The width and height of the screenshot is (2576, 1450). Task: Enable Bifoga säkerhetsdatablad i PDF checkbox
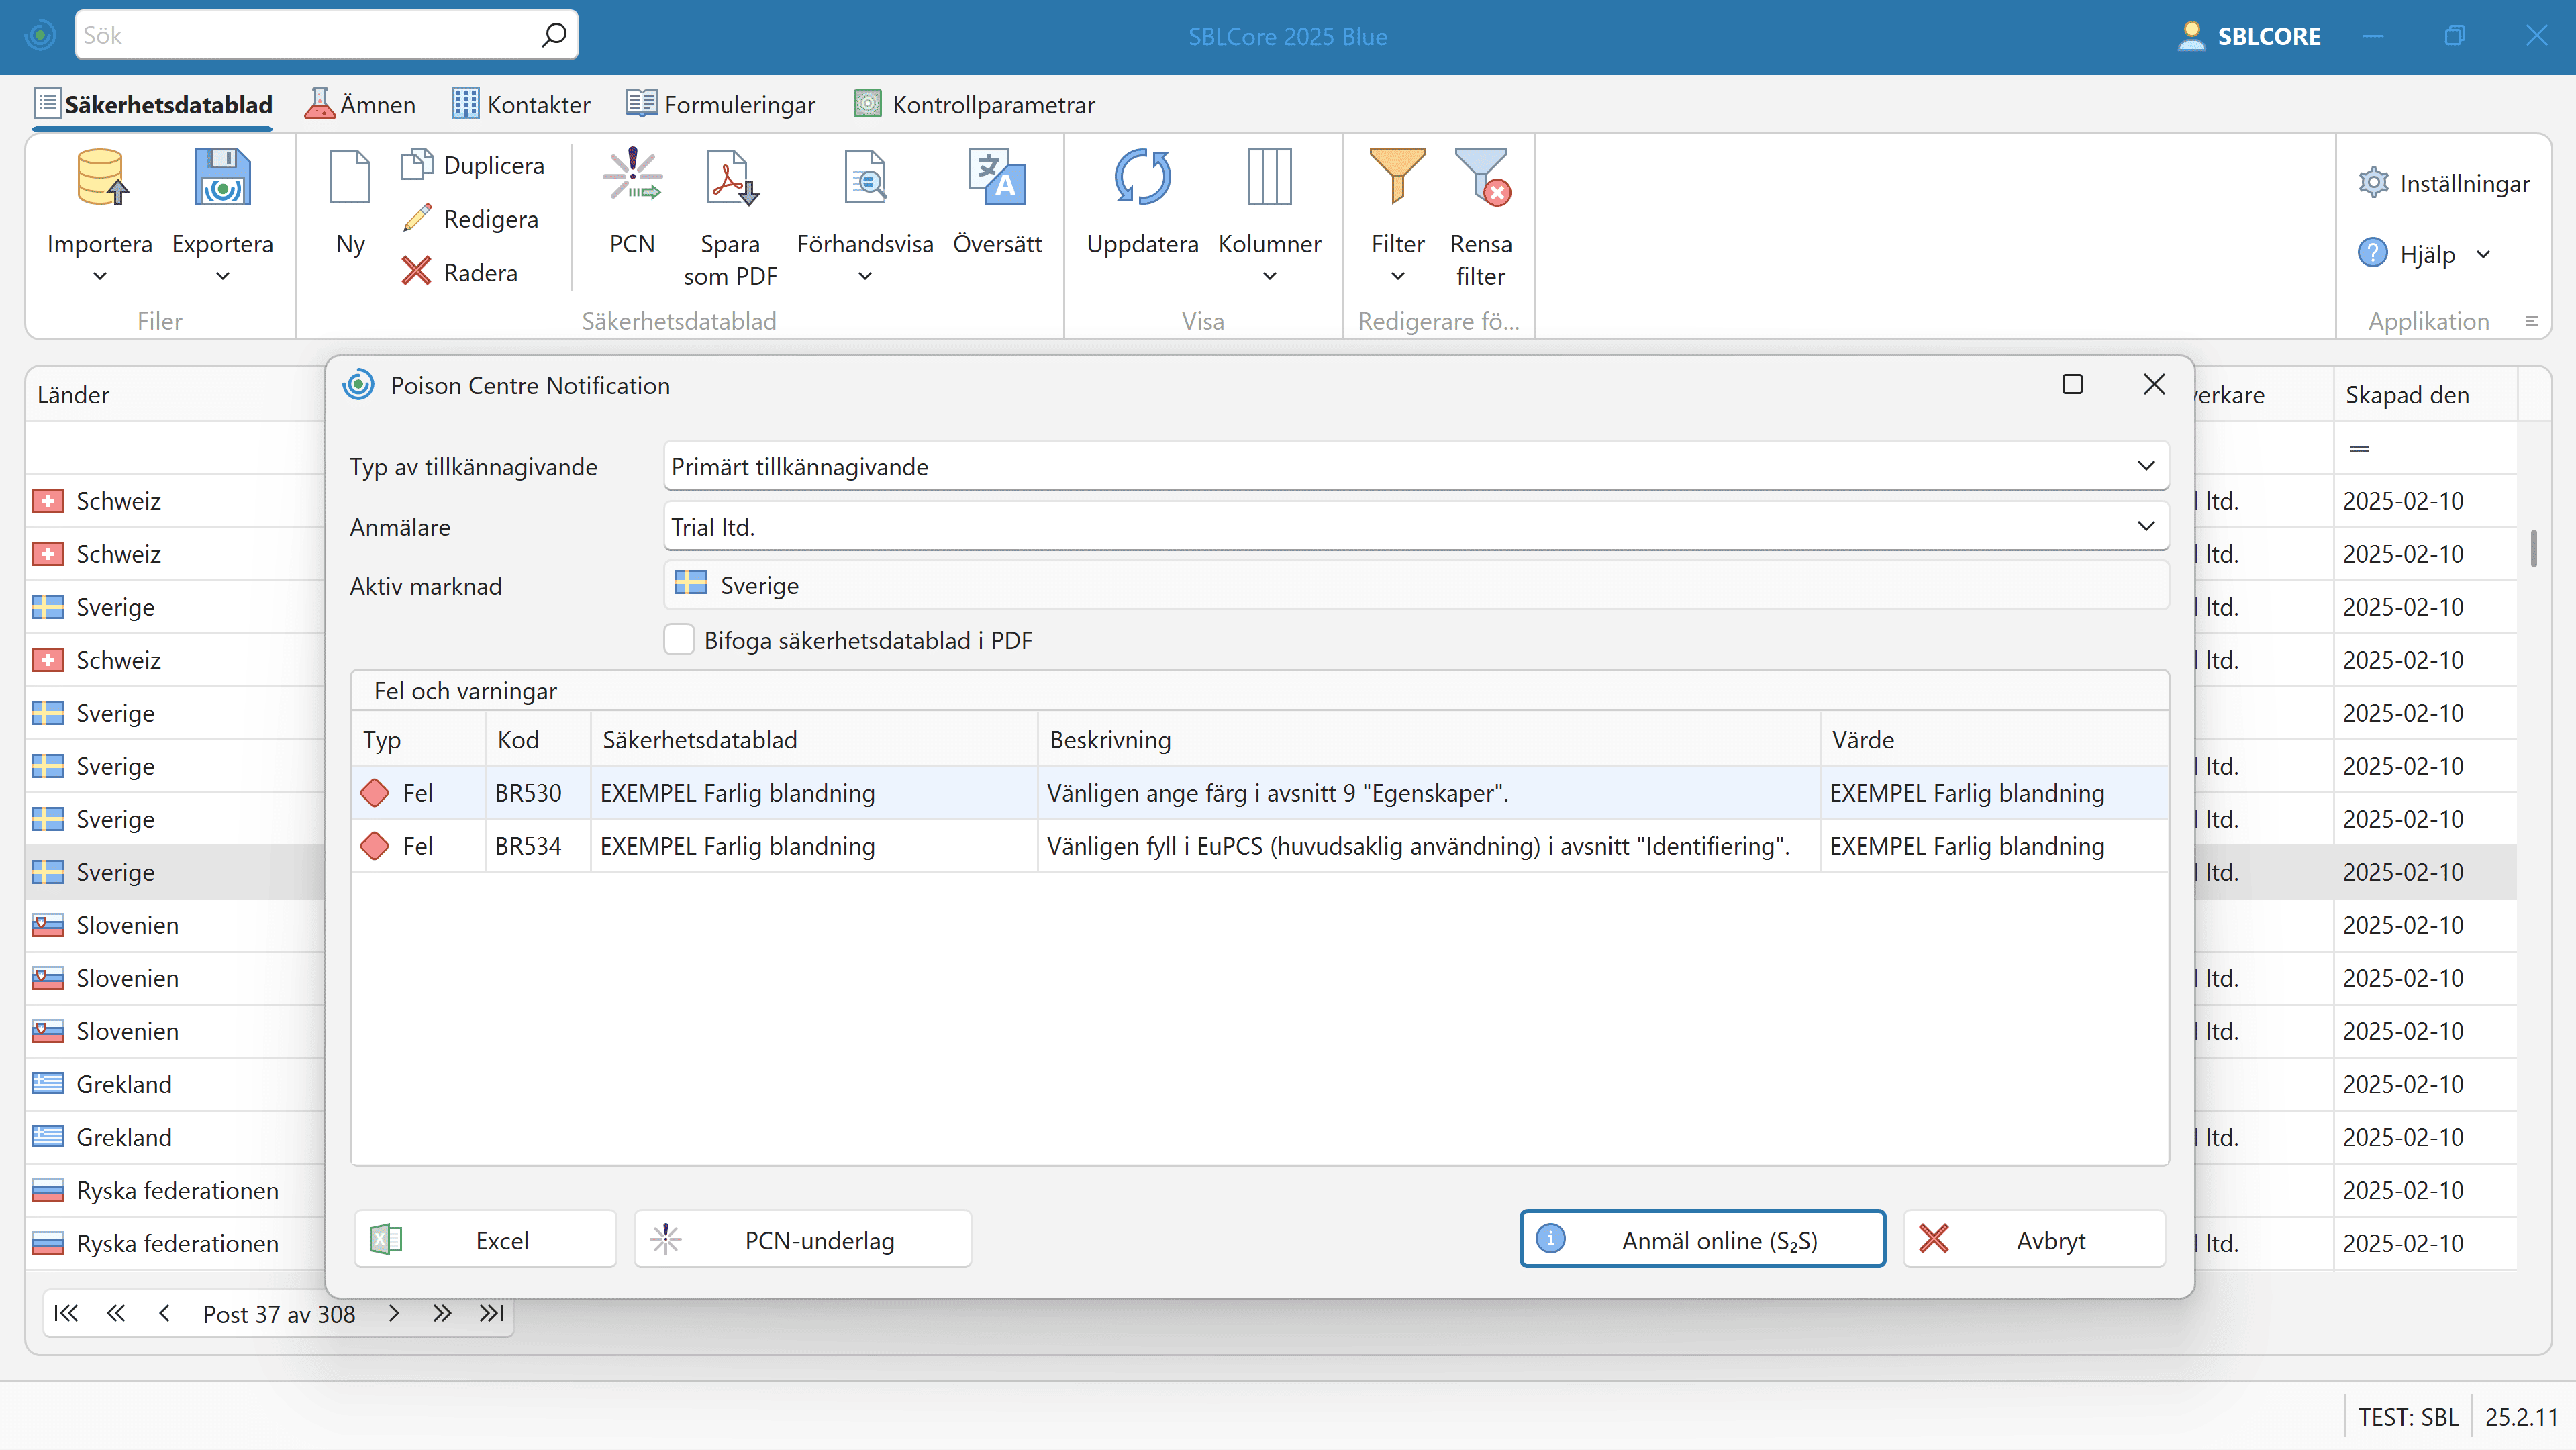tap(680, 640)
